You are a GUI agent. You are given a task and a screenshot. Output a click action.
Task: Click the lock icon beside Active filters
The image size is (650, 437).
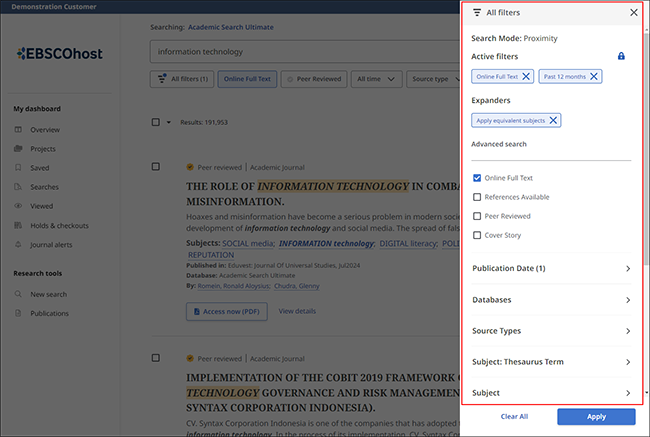pos(621,56)
